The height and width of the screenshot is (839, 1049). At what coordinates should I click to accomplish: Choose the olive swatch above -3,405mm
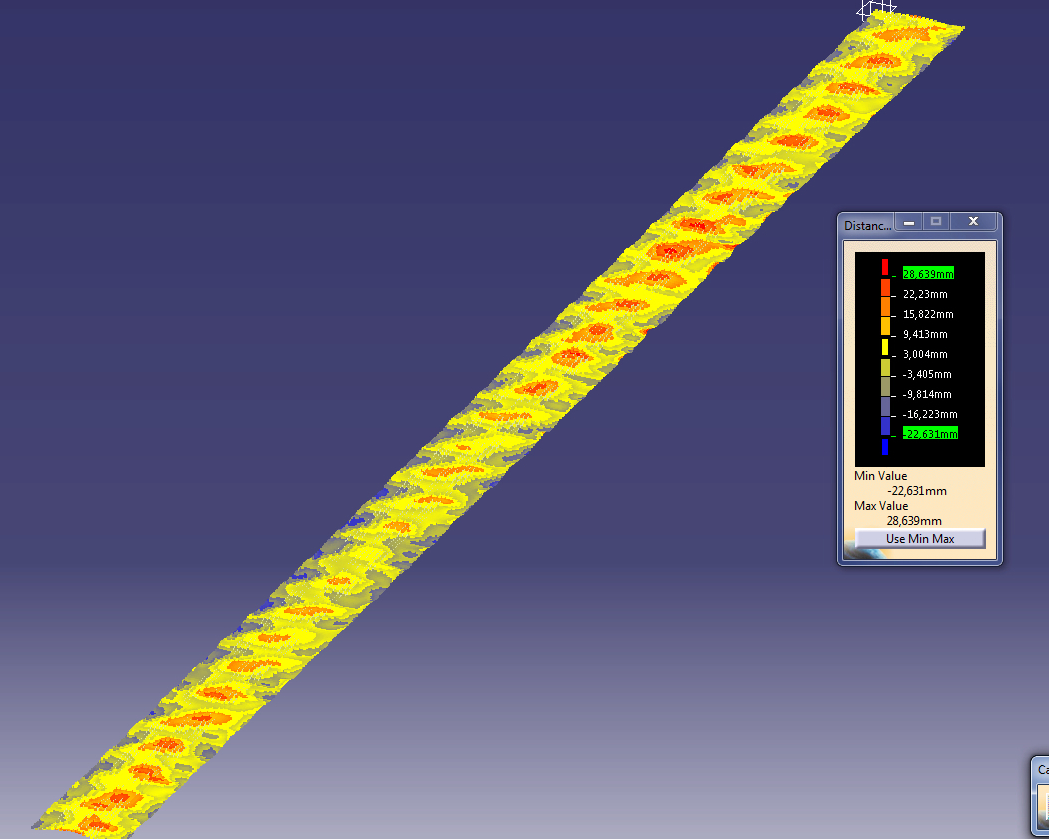point(885,367)
